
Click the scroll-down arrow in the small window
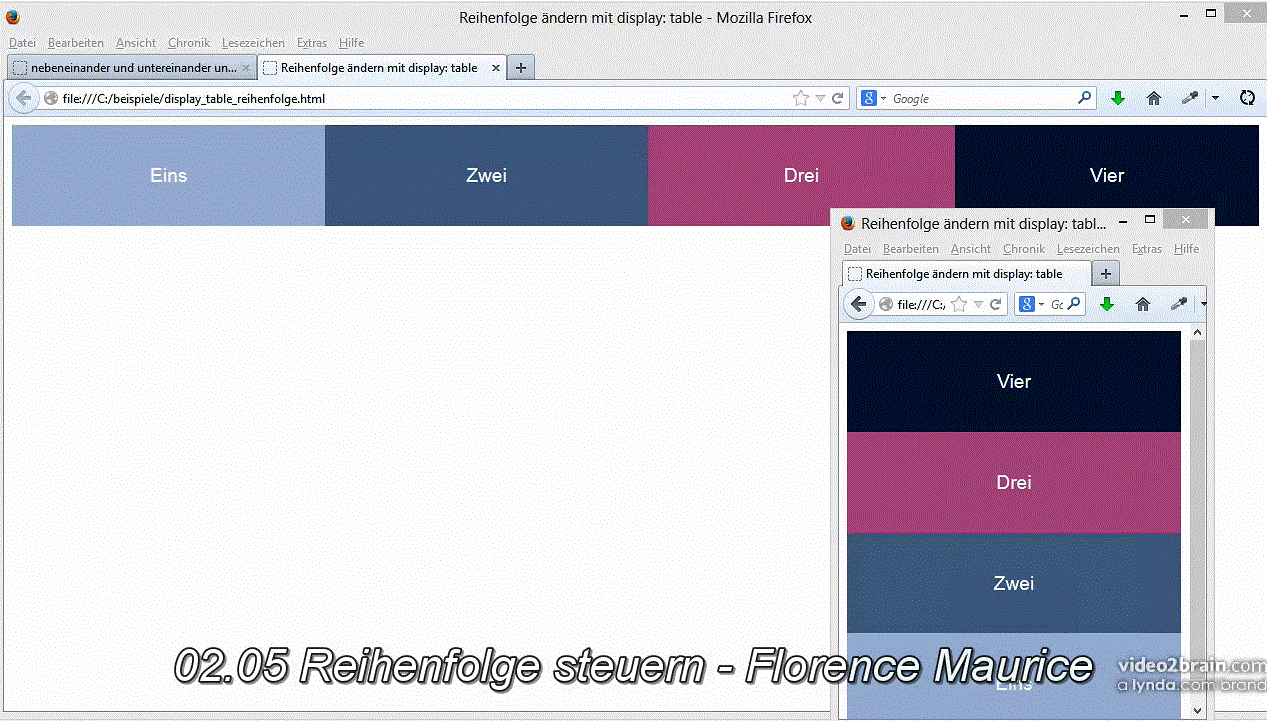(x=1198, y=711)
